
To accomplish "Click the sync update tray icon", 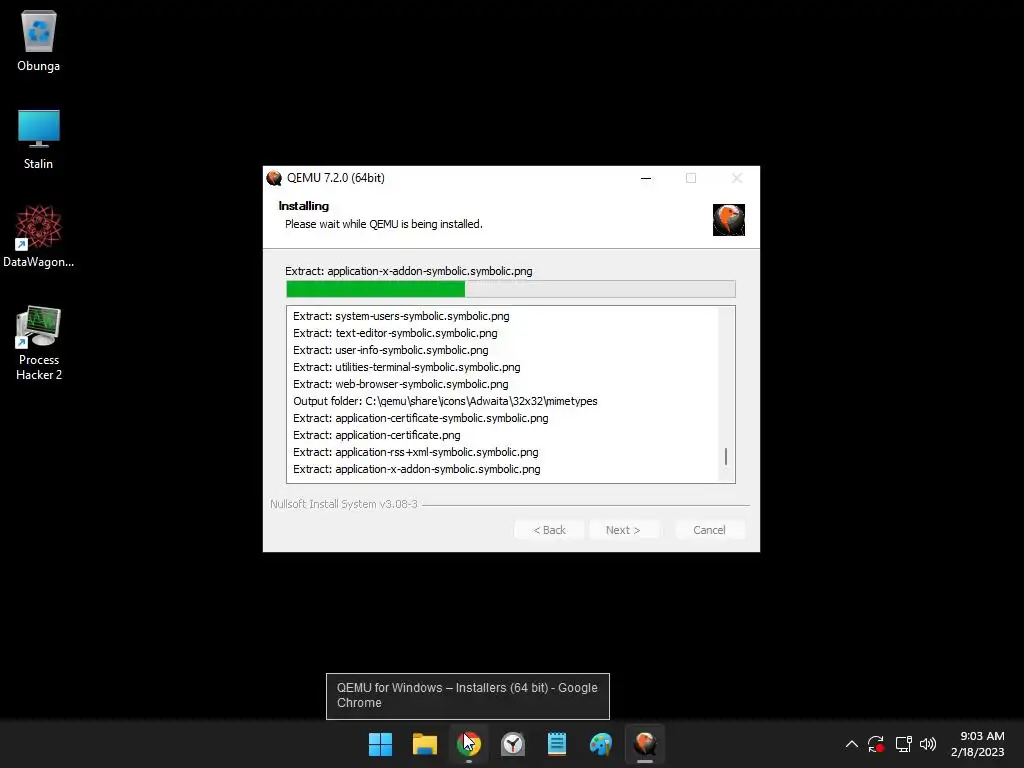I will [x=876, y=744].
